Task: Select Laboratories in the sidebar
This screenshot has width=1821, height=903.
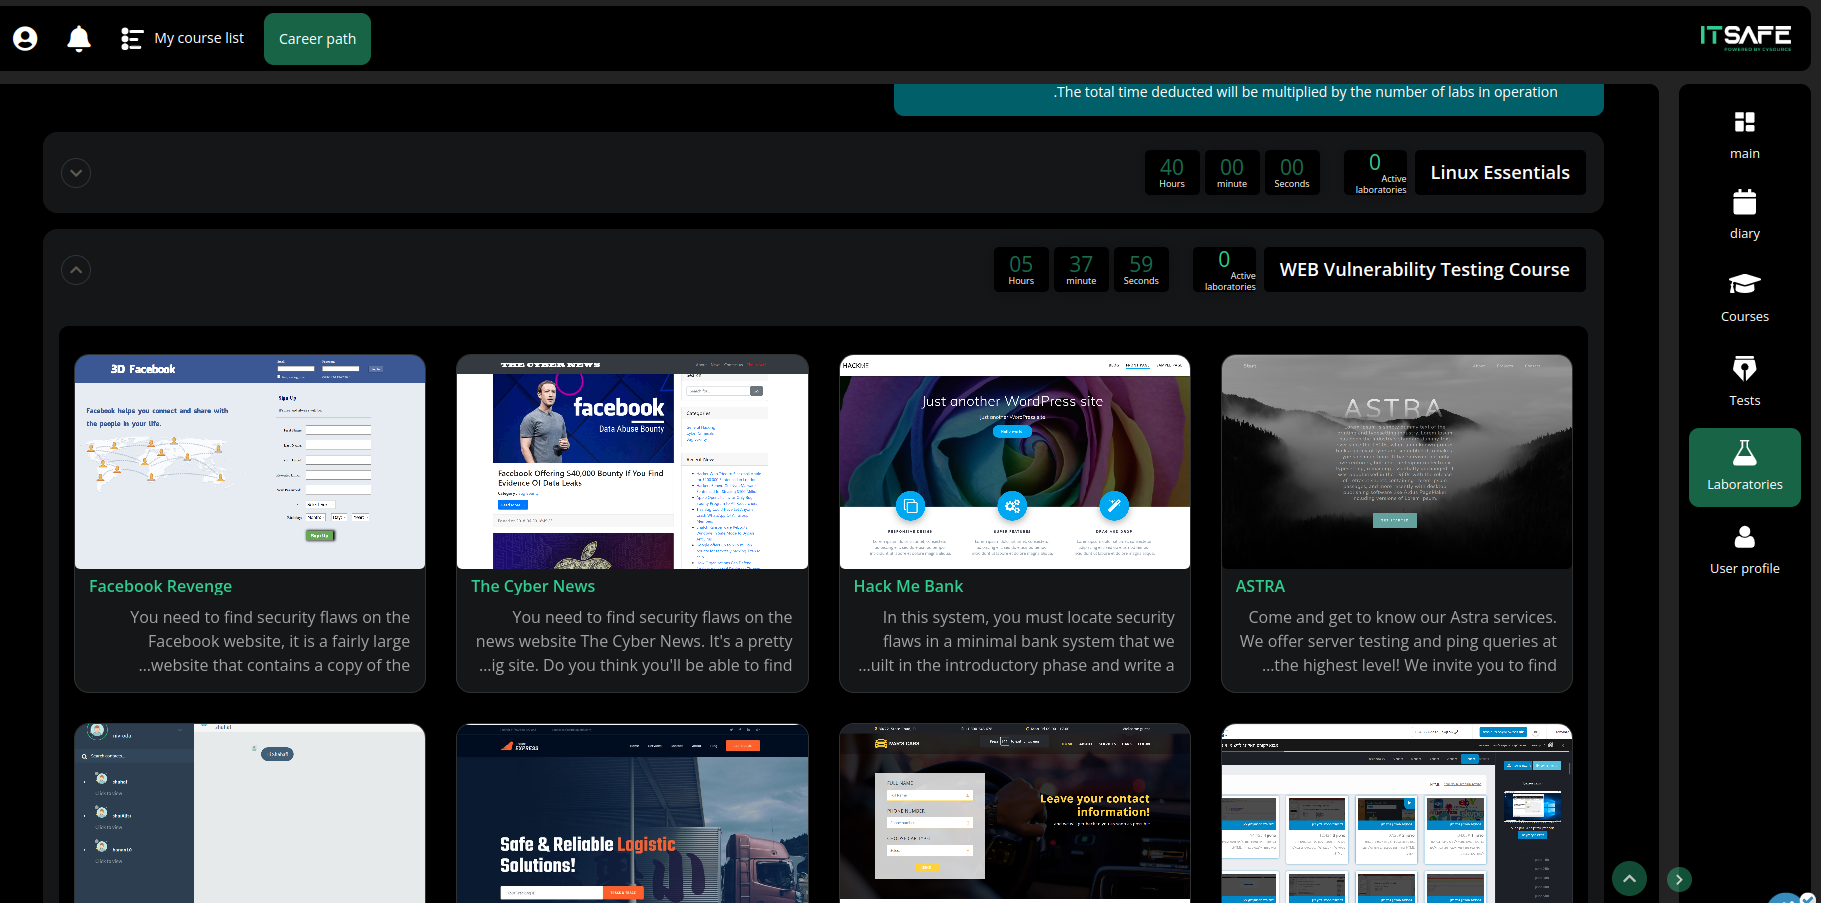Action: [1744, 467]
